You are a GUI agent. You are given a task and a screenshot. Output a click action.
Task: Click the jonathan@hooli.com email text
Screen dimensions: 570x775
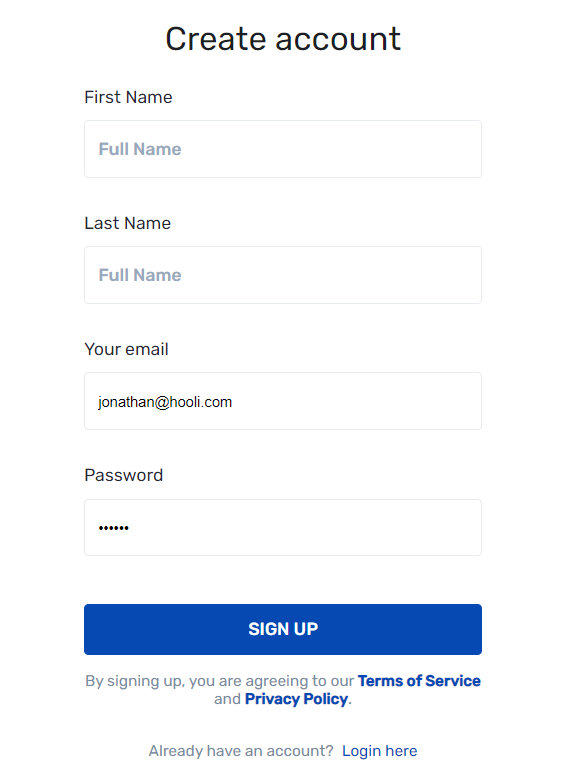pos(165,402)
